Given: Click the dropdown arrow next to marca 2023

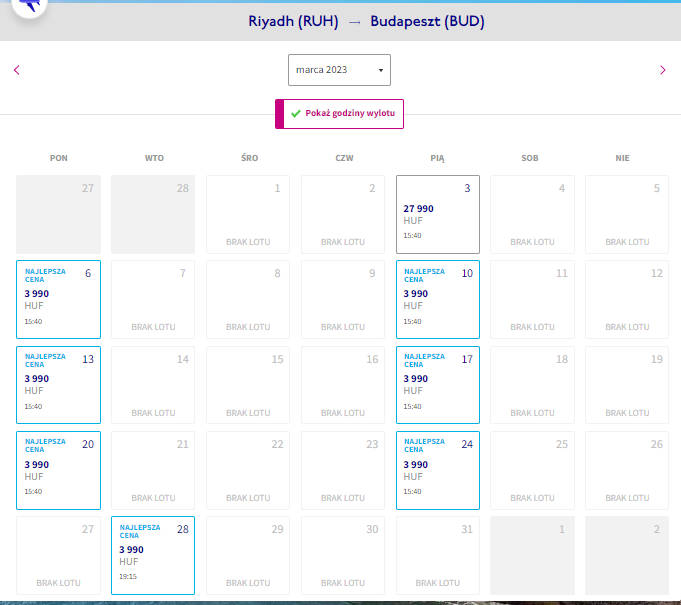Looking at the screenshot, I should click(x=381, y=70).
